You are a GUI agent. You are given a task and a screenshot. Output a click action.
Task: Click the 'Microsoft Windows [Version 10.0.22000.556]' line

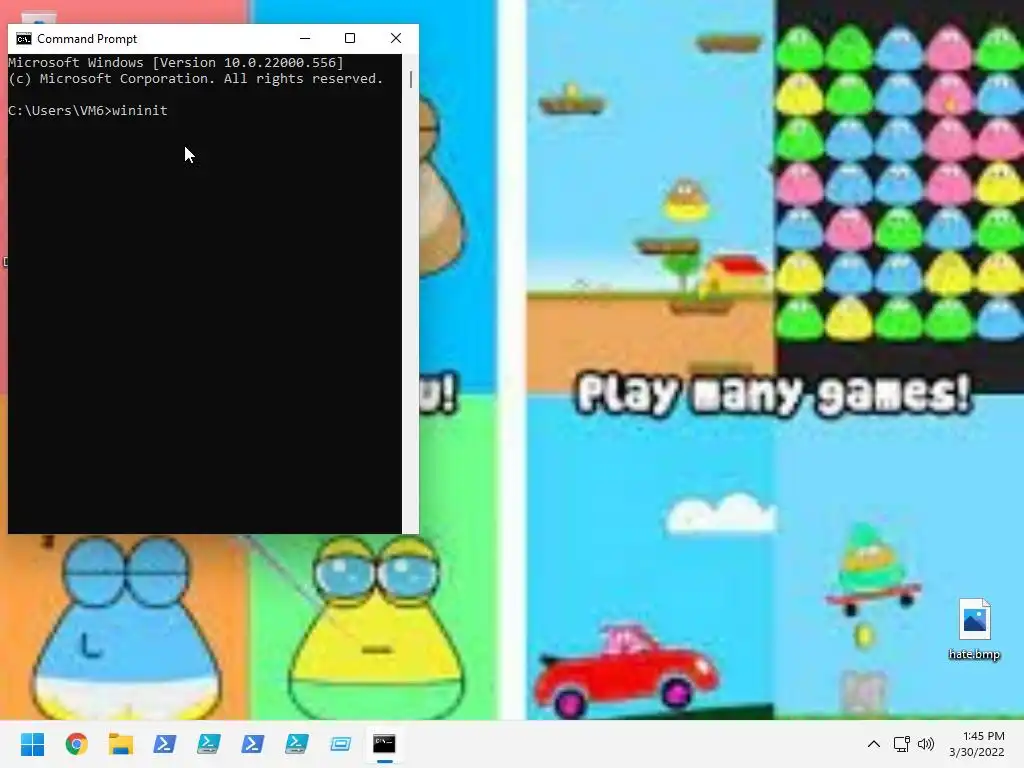click(176, 63)
